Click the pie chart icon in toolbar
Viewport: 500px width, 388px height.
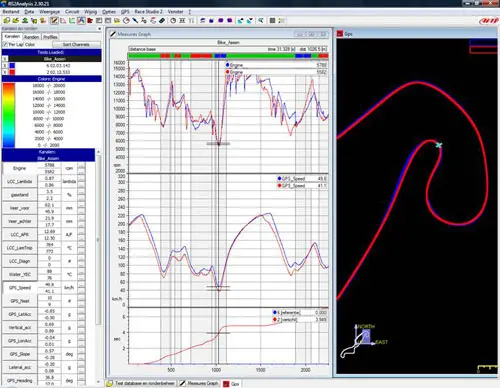[126, 21]
